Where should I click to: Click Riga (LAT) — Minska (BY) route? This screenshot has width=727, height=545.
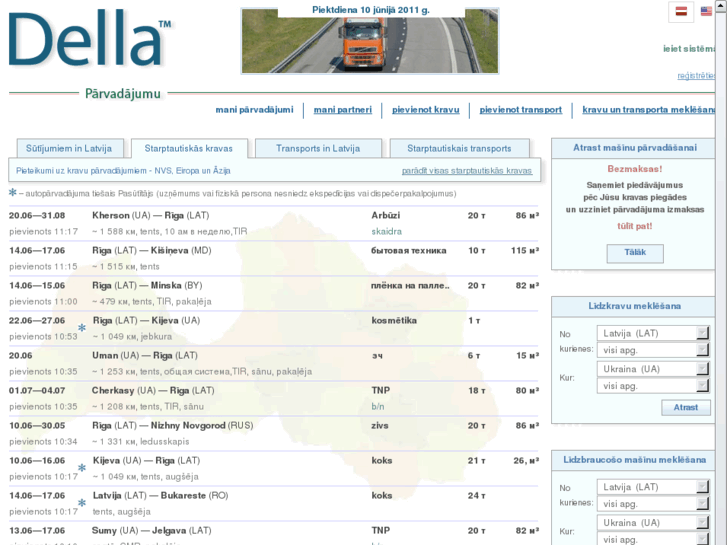(147, 286)
